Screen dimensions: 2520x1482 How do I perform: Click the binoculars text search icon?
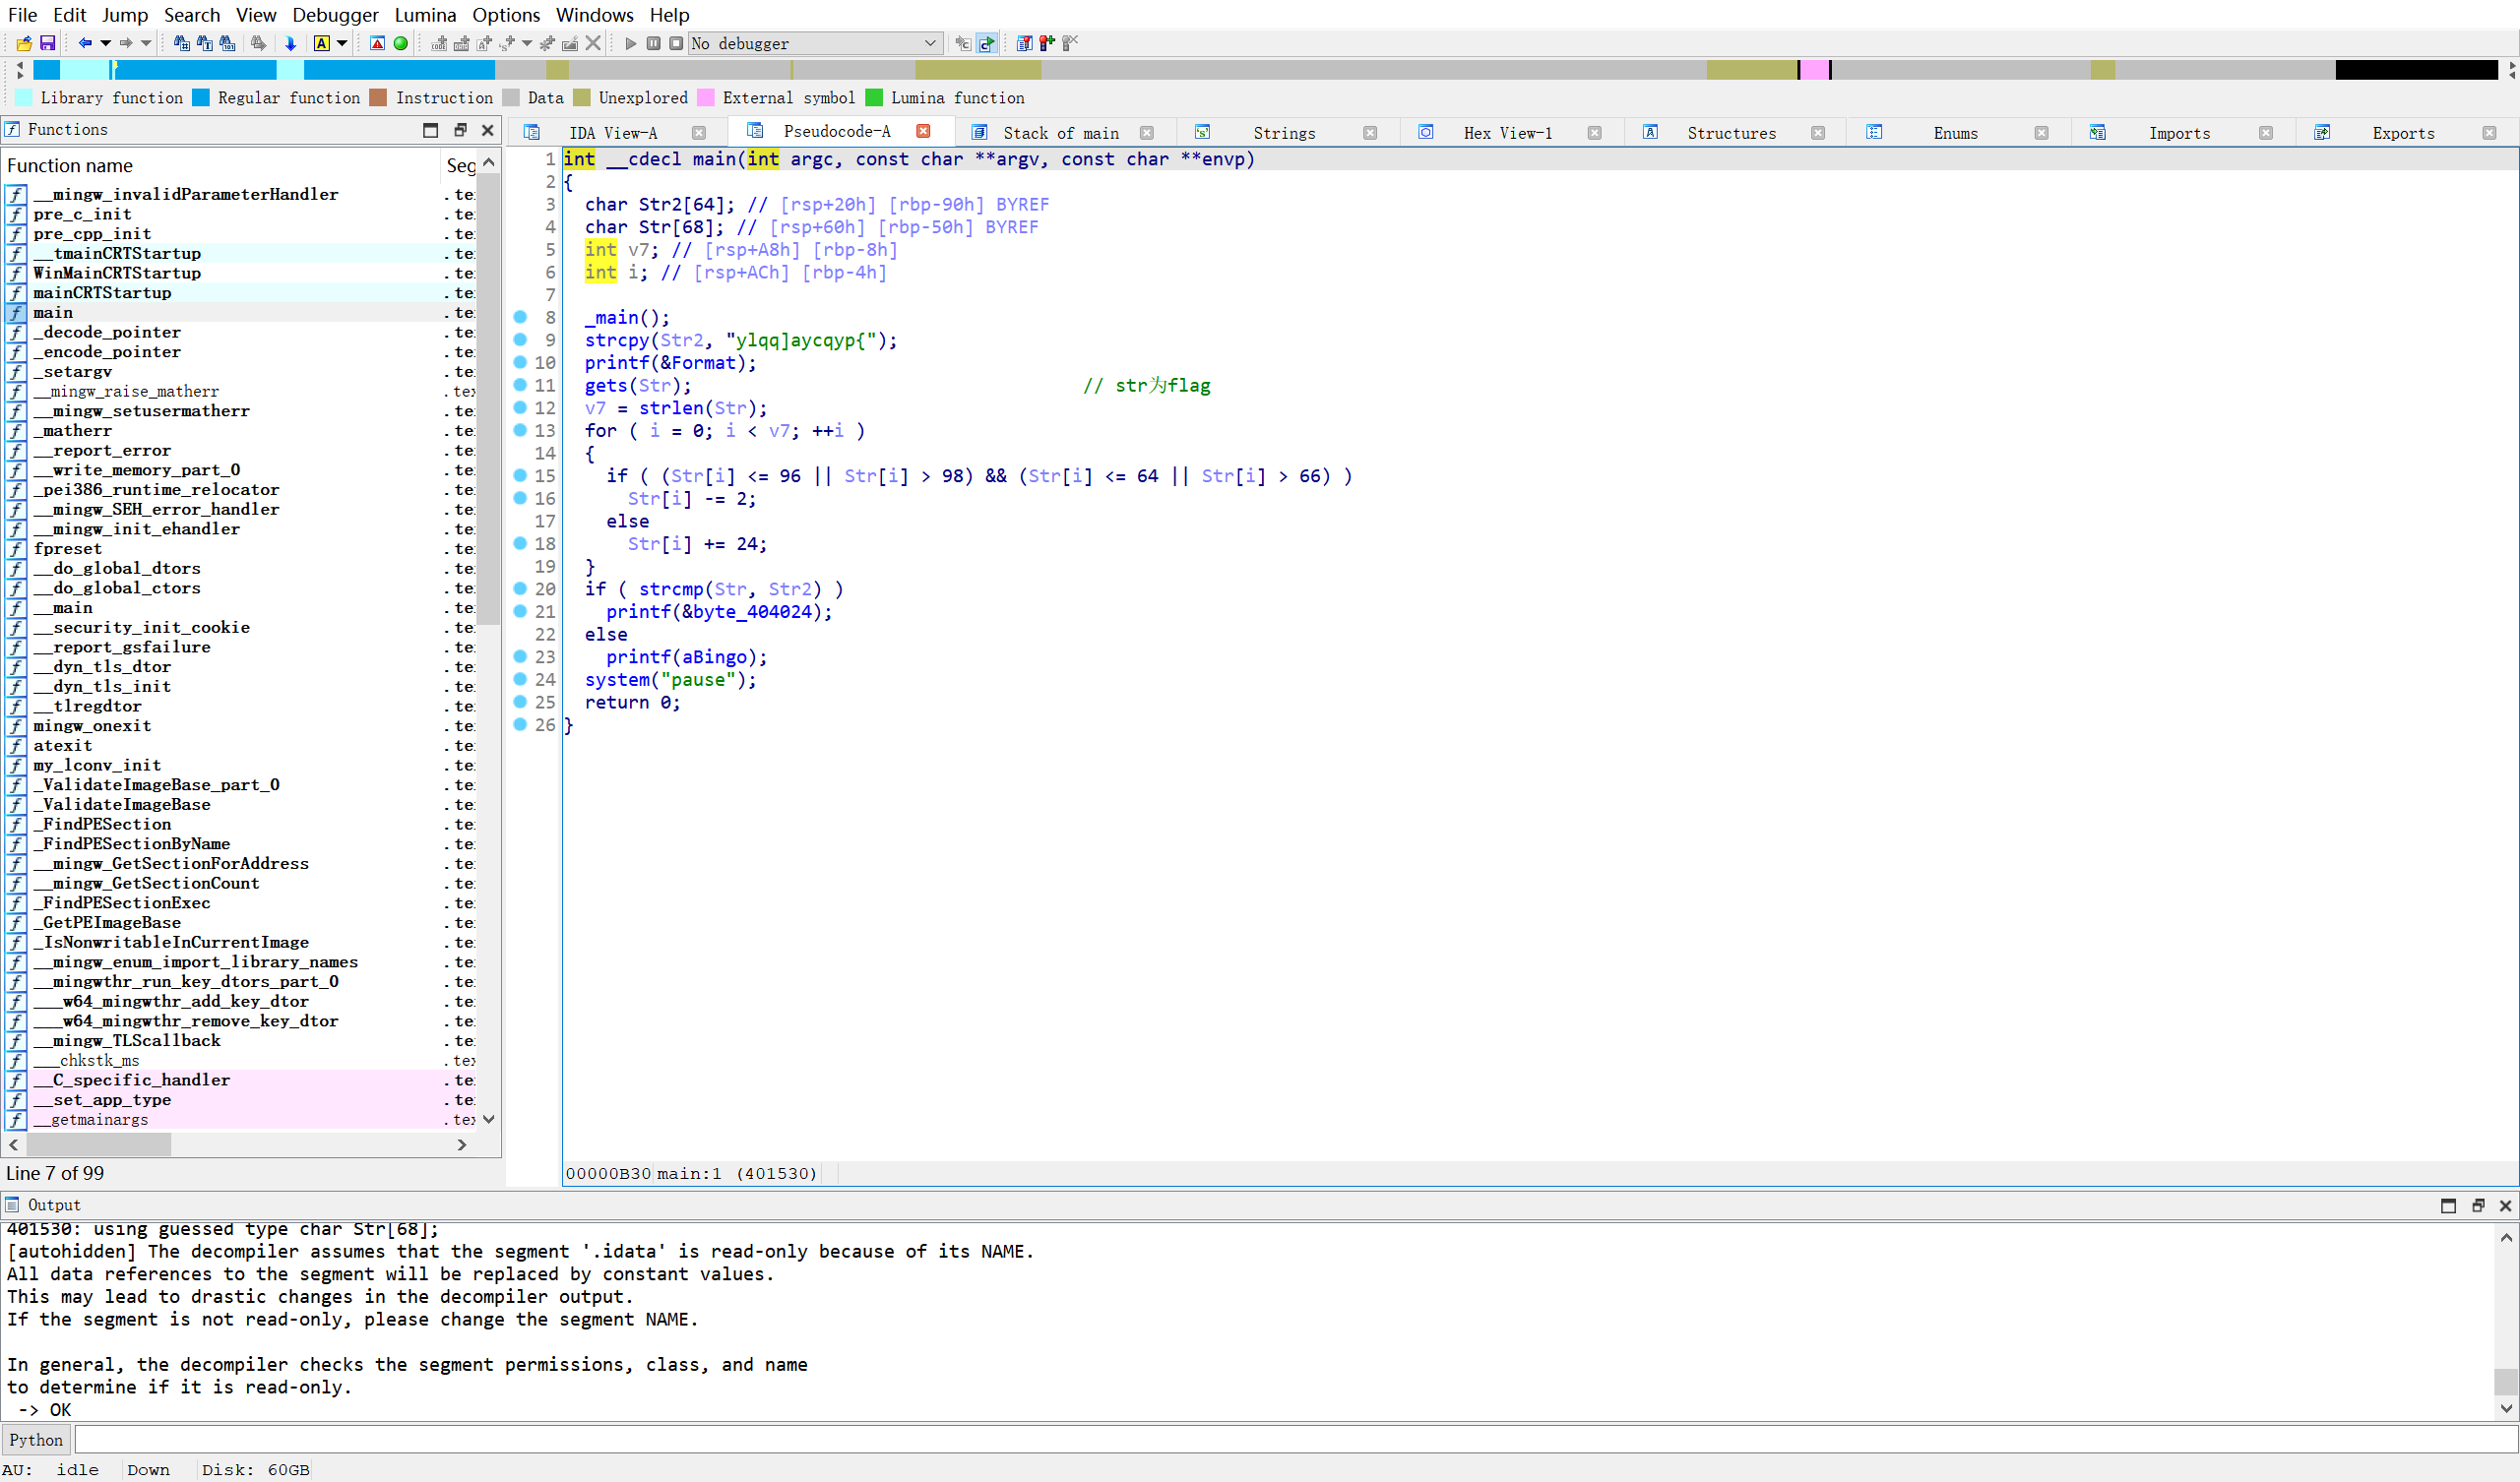204,43
